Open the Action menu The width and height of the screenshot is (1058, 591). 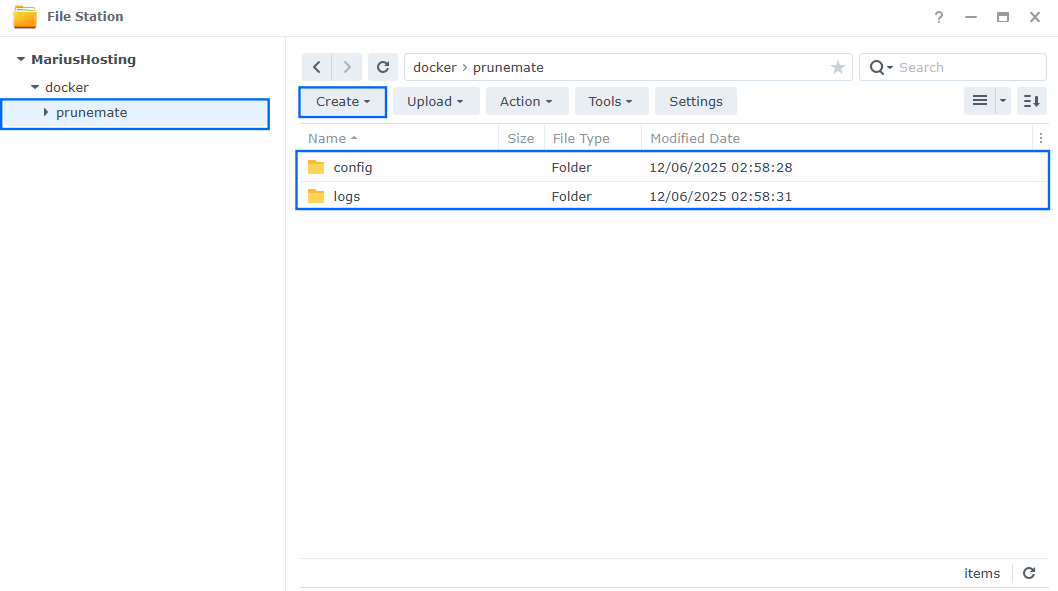pos(527,101)
